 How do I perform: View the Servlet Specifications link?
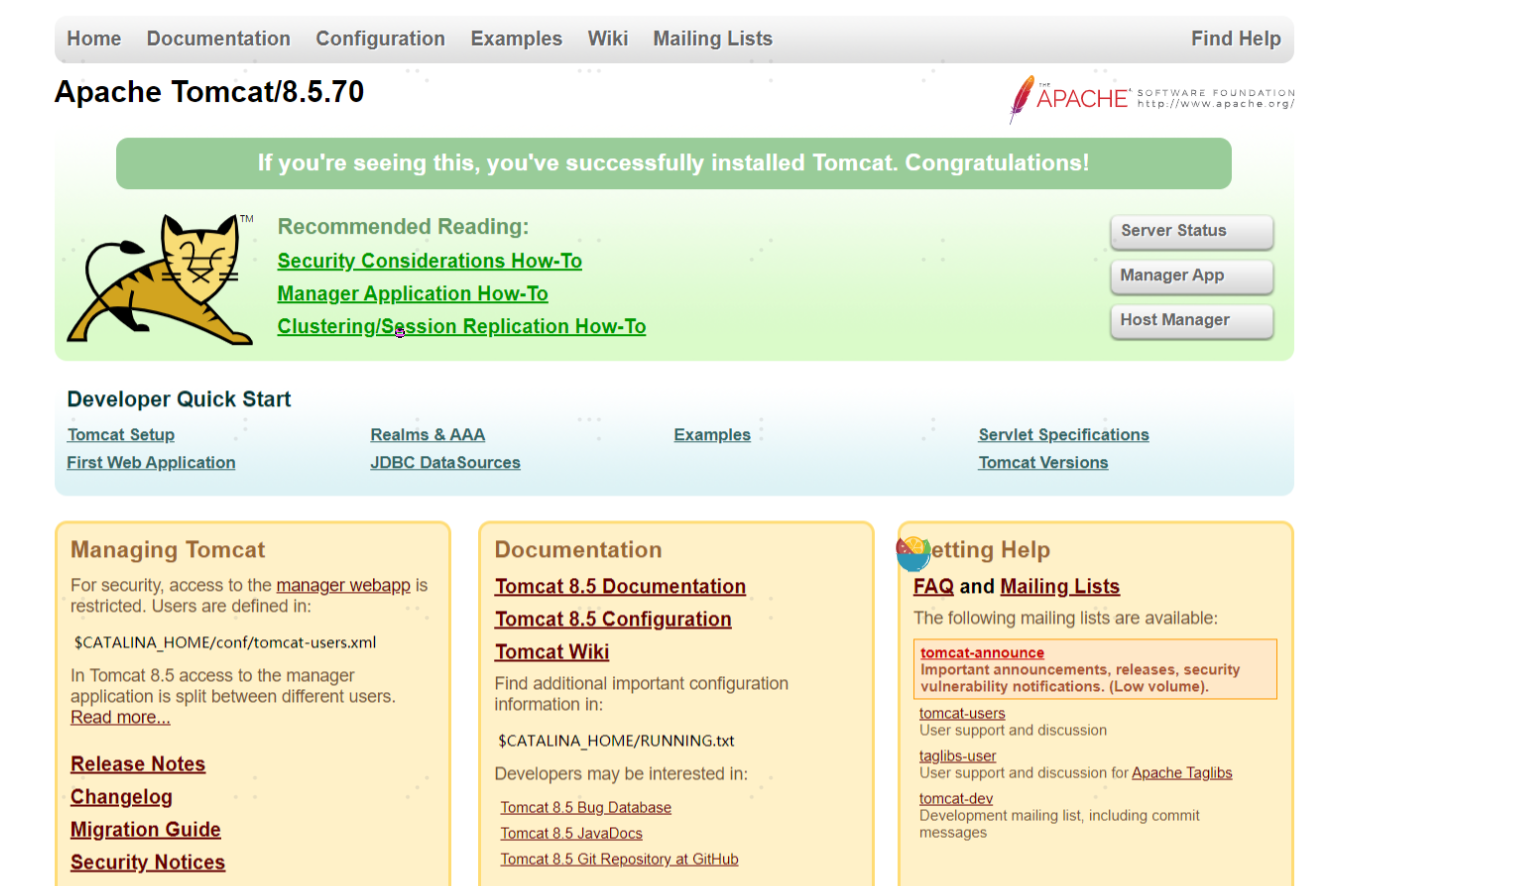(x=1064, y=435)
